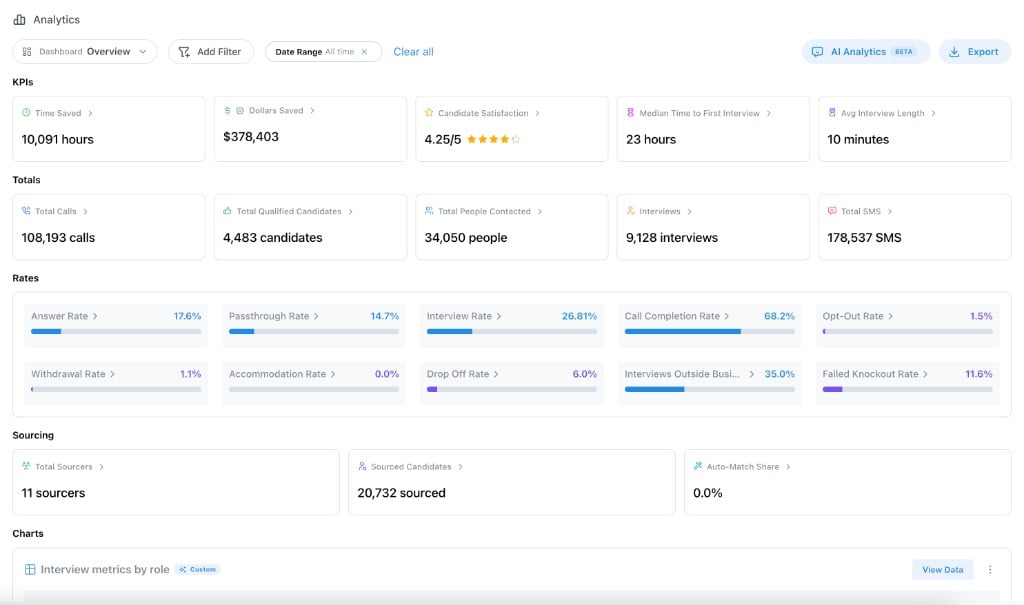Screen dimensions: 1024x605
Task: Expand Passthrough Rate chevron
Action: (317, 316)
